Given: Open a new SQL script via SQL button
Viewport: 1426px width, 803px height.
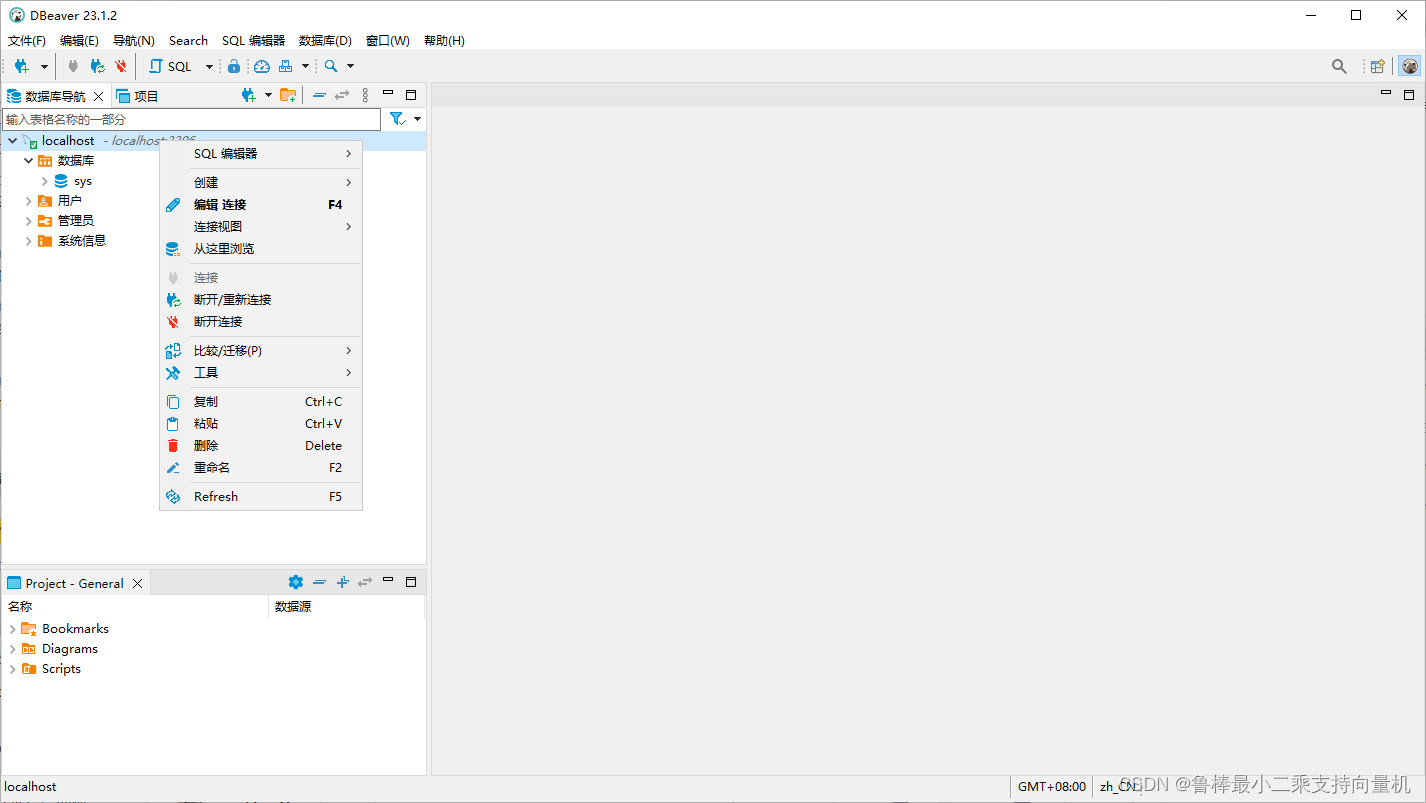Looking at the screenshot, I should click(x=170, y=66).
